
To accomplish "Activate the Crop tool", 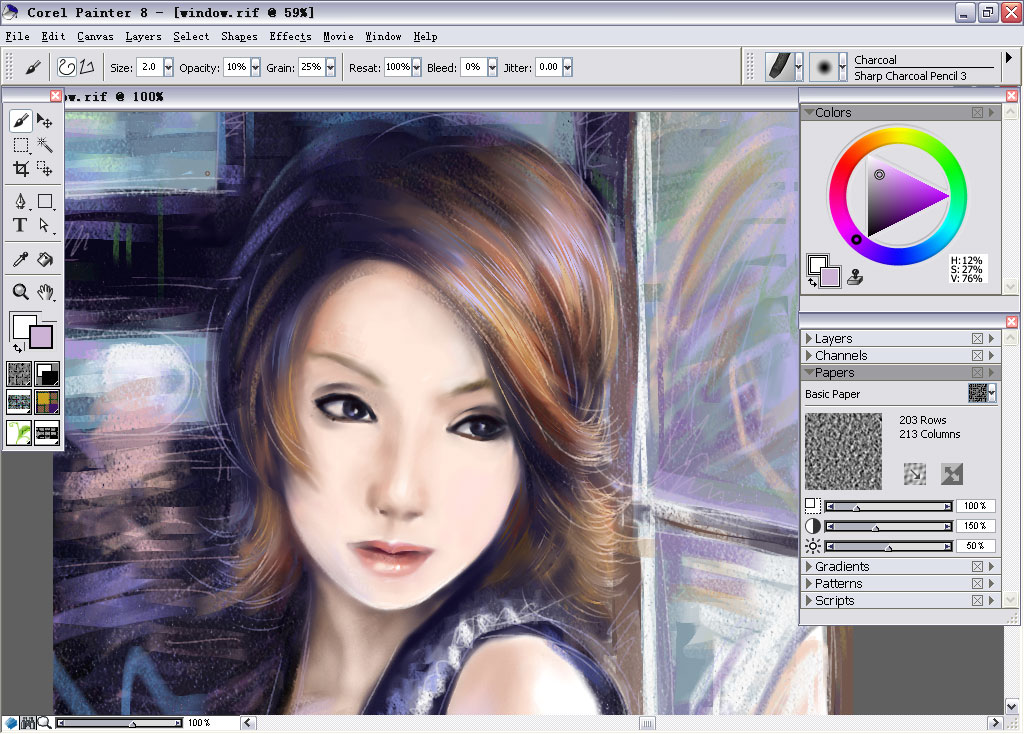I will point(20,169).
